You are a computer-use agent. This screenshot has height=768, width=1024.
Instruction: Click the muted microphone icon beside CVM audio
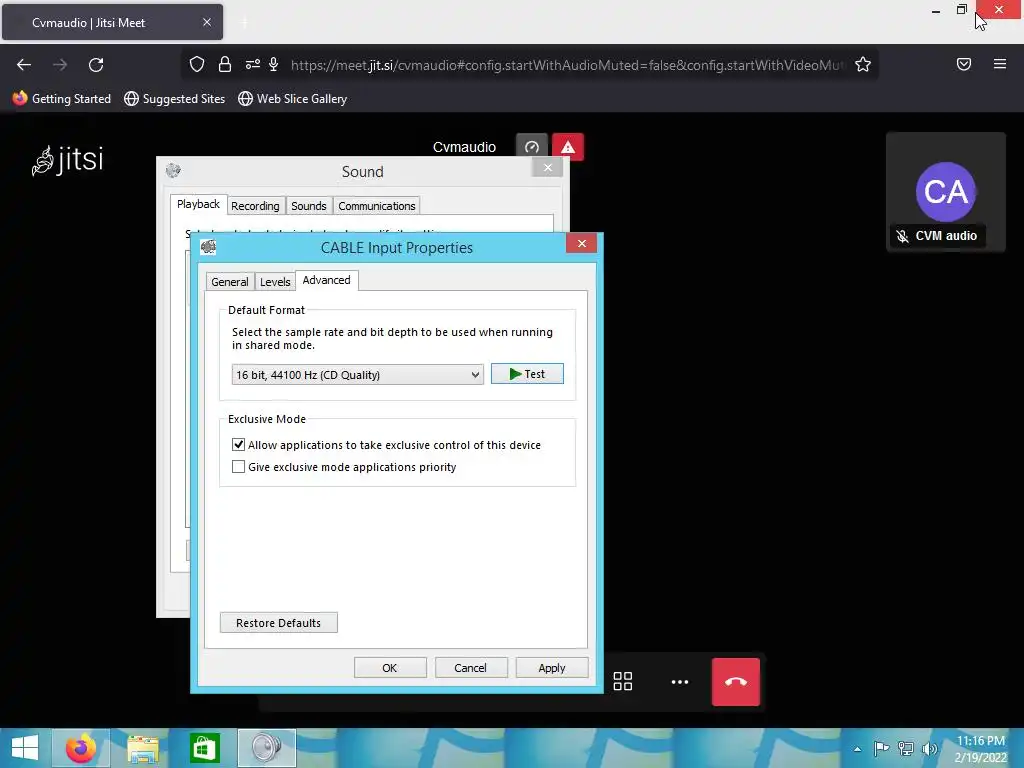pyautogui.click(x=903, y=236)
